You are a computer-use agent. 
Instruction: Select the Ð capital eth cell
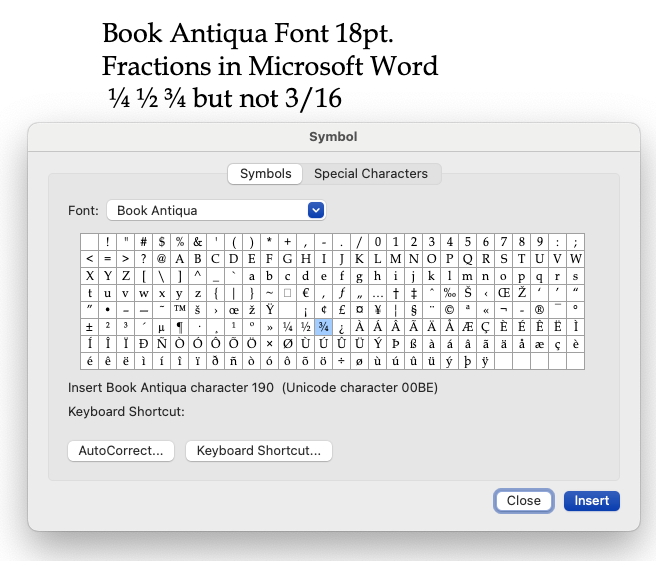point(144,344)
